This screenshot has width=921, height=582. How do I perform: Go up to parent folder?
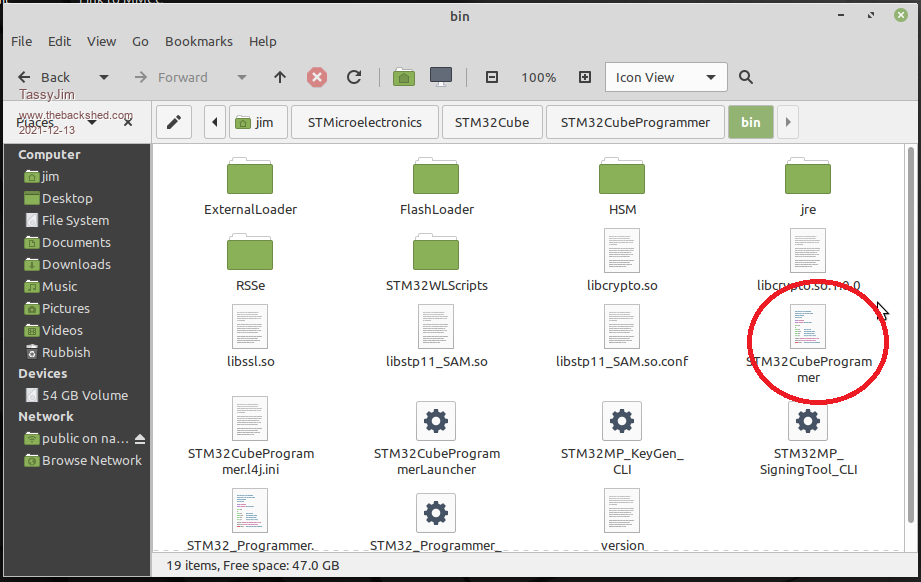click(x=280, y=77)
